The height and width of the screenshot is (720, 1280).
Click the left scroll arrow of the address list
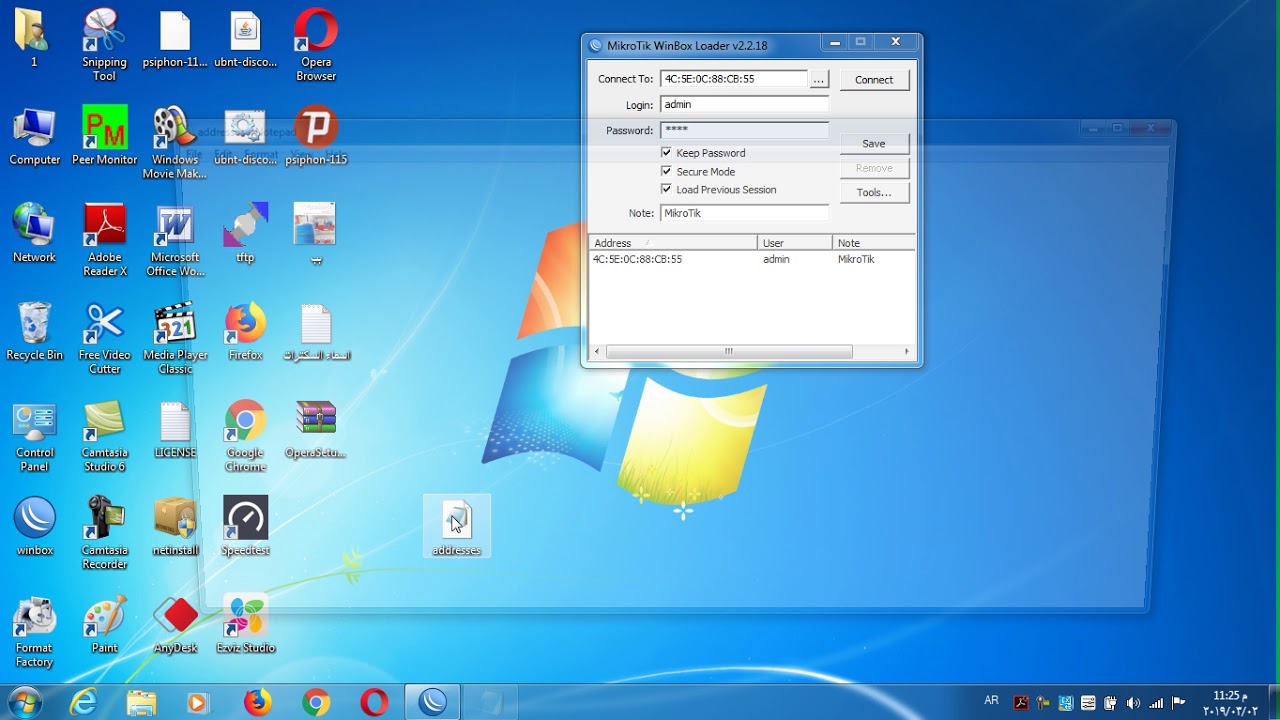tap(597, 352)
